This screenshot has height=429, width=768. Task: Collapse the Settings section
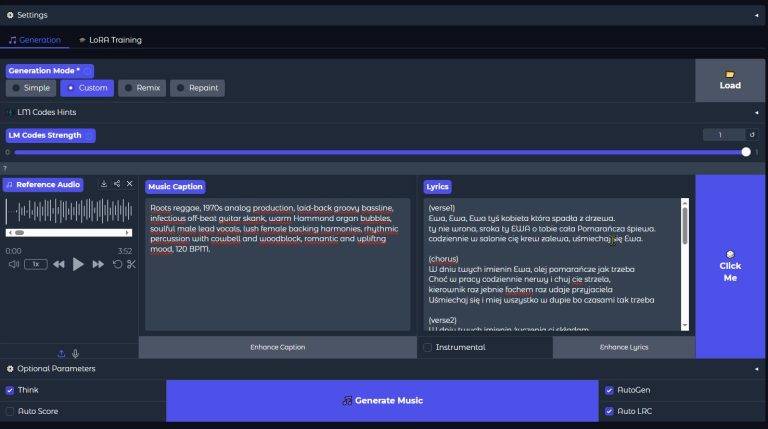[756, 15]
